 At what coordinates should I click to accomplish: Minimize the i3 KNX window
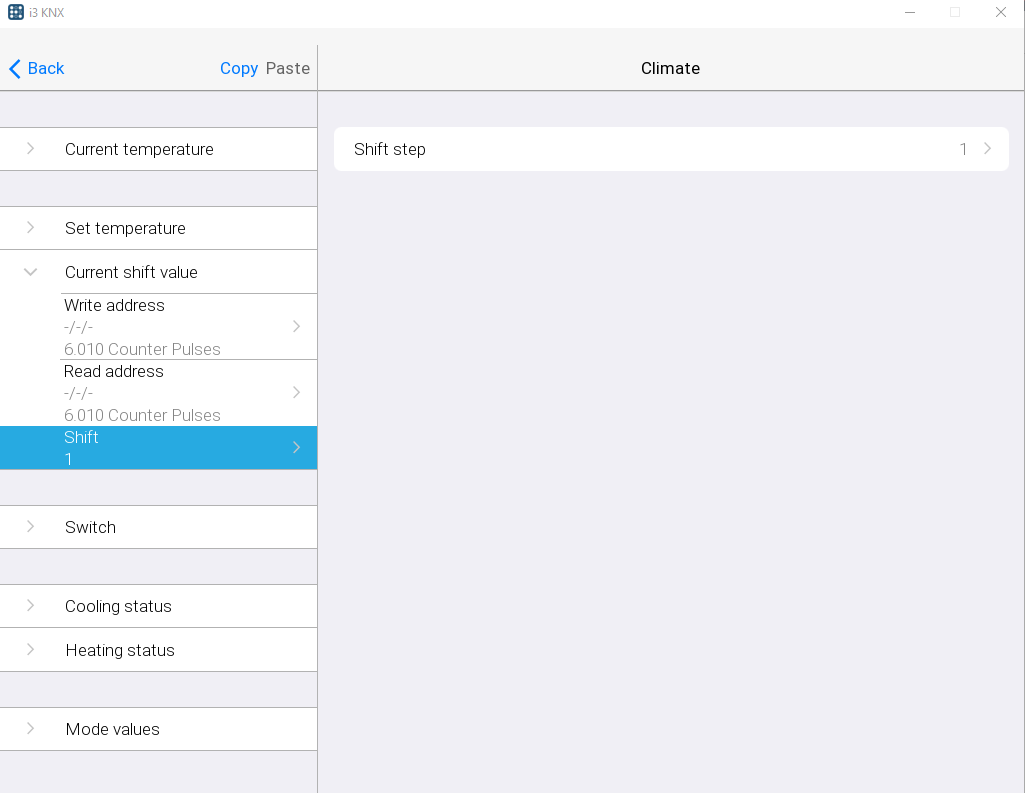click(x=910, y=12)
